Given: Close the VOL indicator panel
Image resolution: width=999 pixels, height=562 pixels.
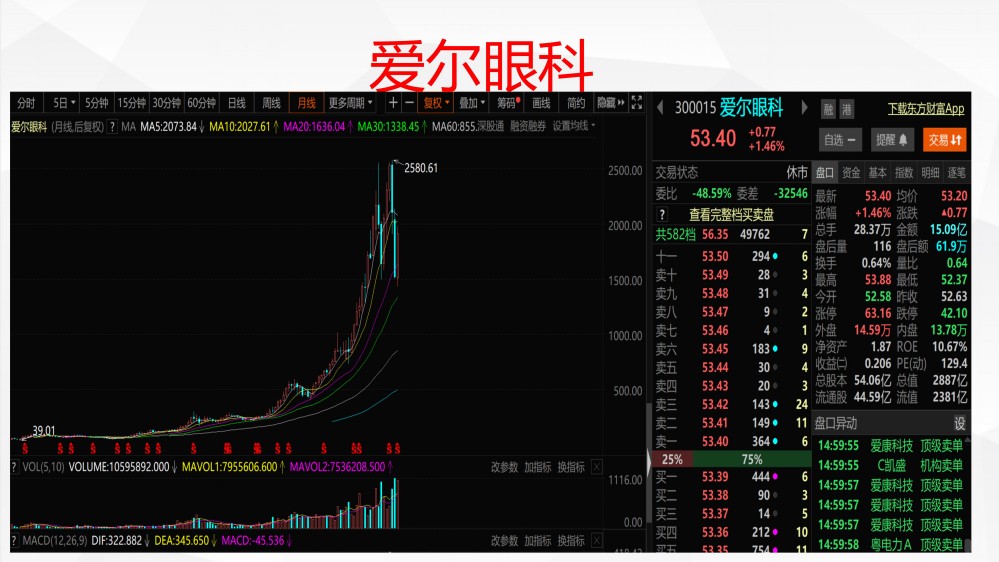Looking at the screenshot, I should click(x=596, y=467).
